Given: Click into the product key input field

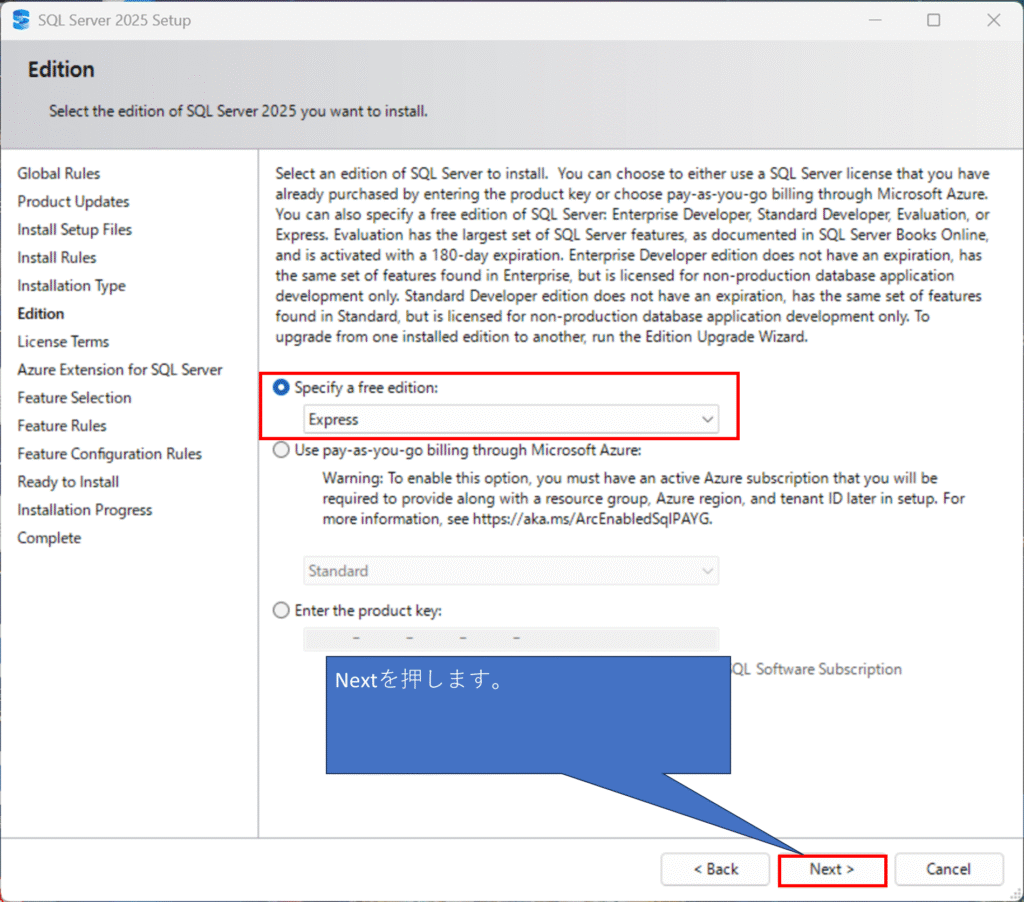Looking at the screenshot, I should tap(511, 638).
